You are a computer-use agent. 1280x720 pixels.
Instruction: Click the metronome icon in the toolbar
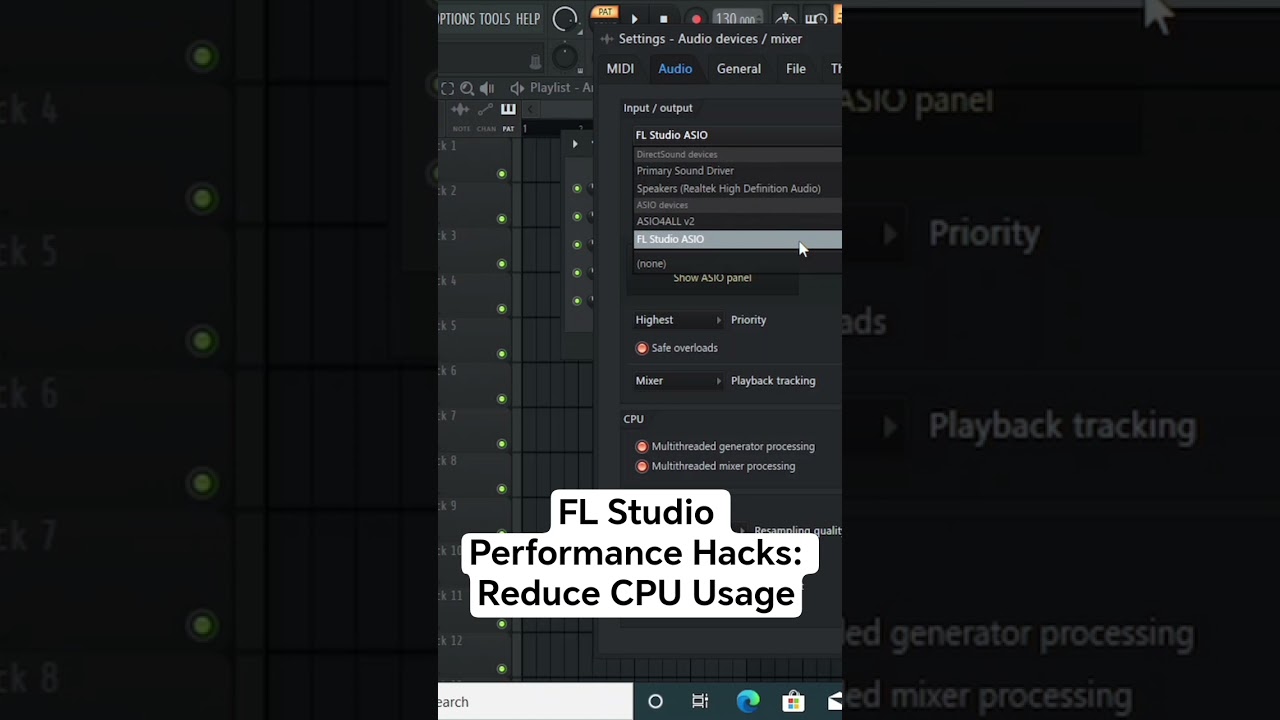pos(786,19)
